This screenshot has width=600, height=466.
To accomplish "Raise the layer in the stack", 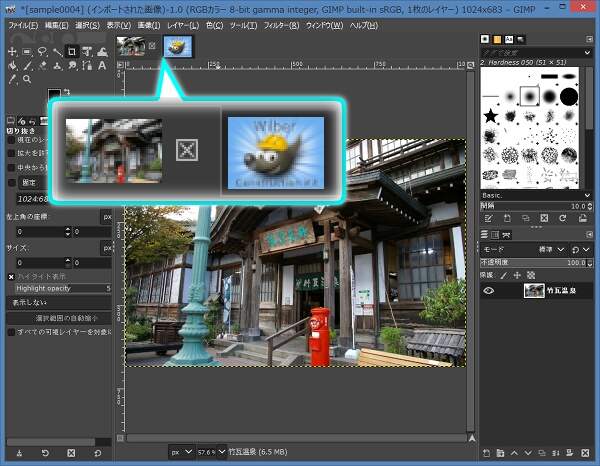I will [514, 453].
